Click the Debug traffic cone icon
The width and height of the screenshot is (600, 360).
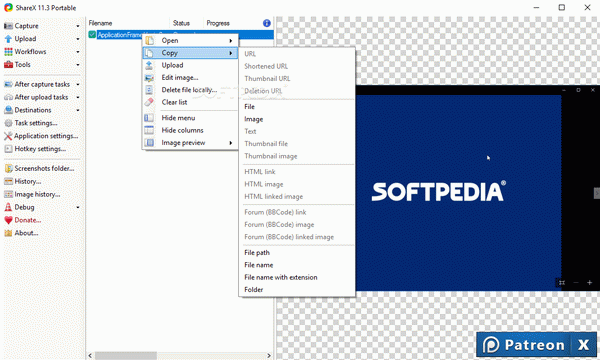coord(8,207)
